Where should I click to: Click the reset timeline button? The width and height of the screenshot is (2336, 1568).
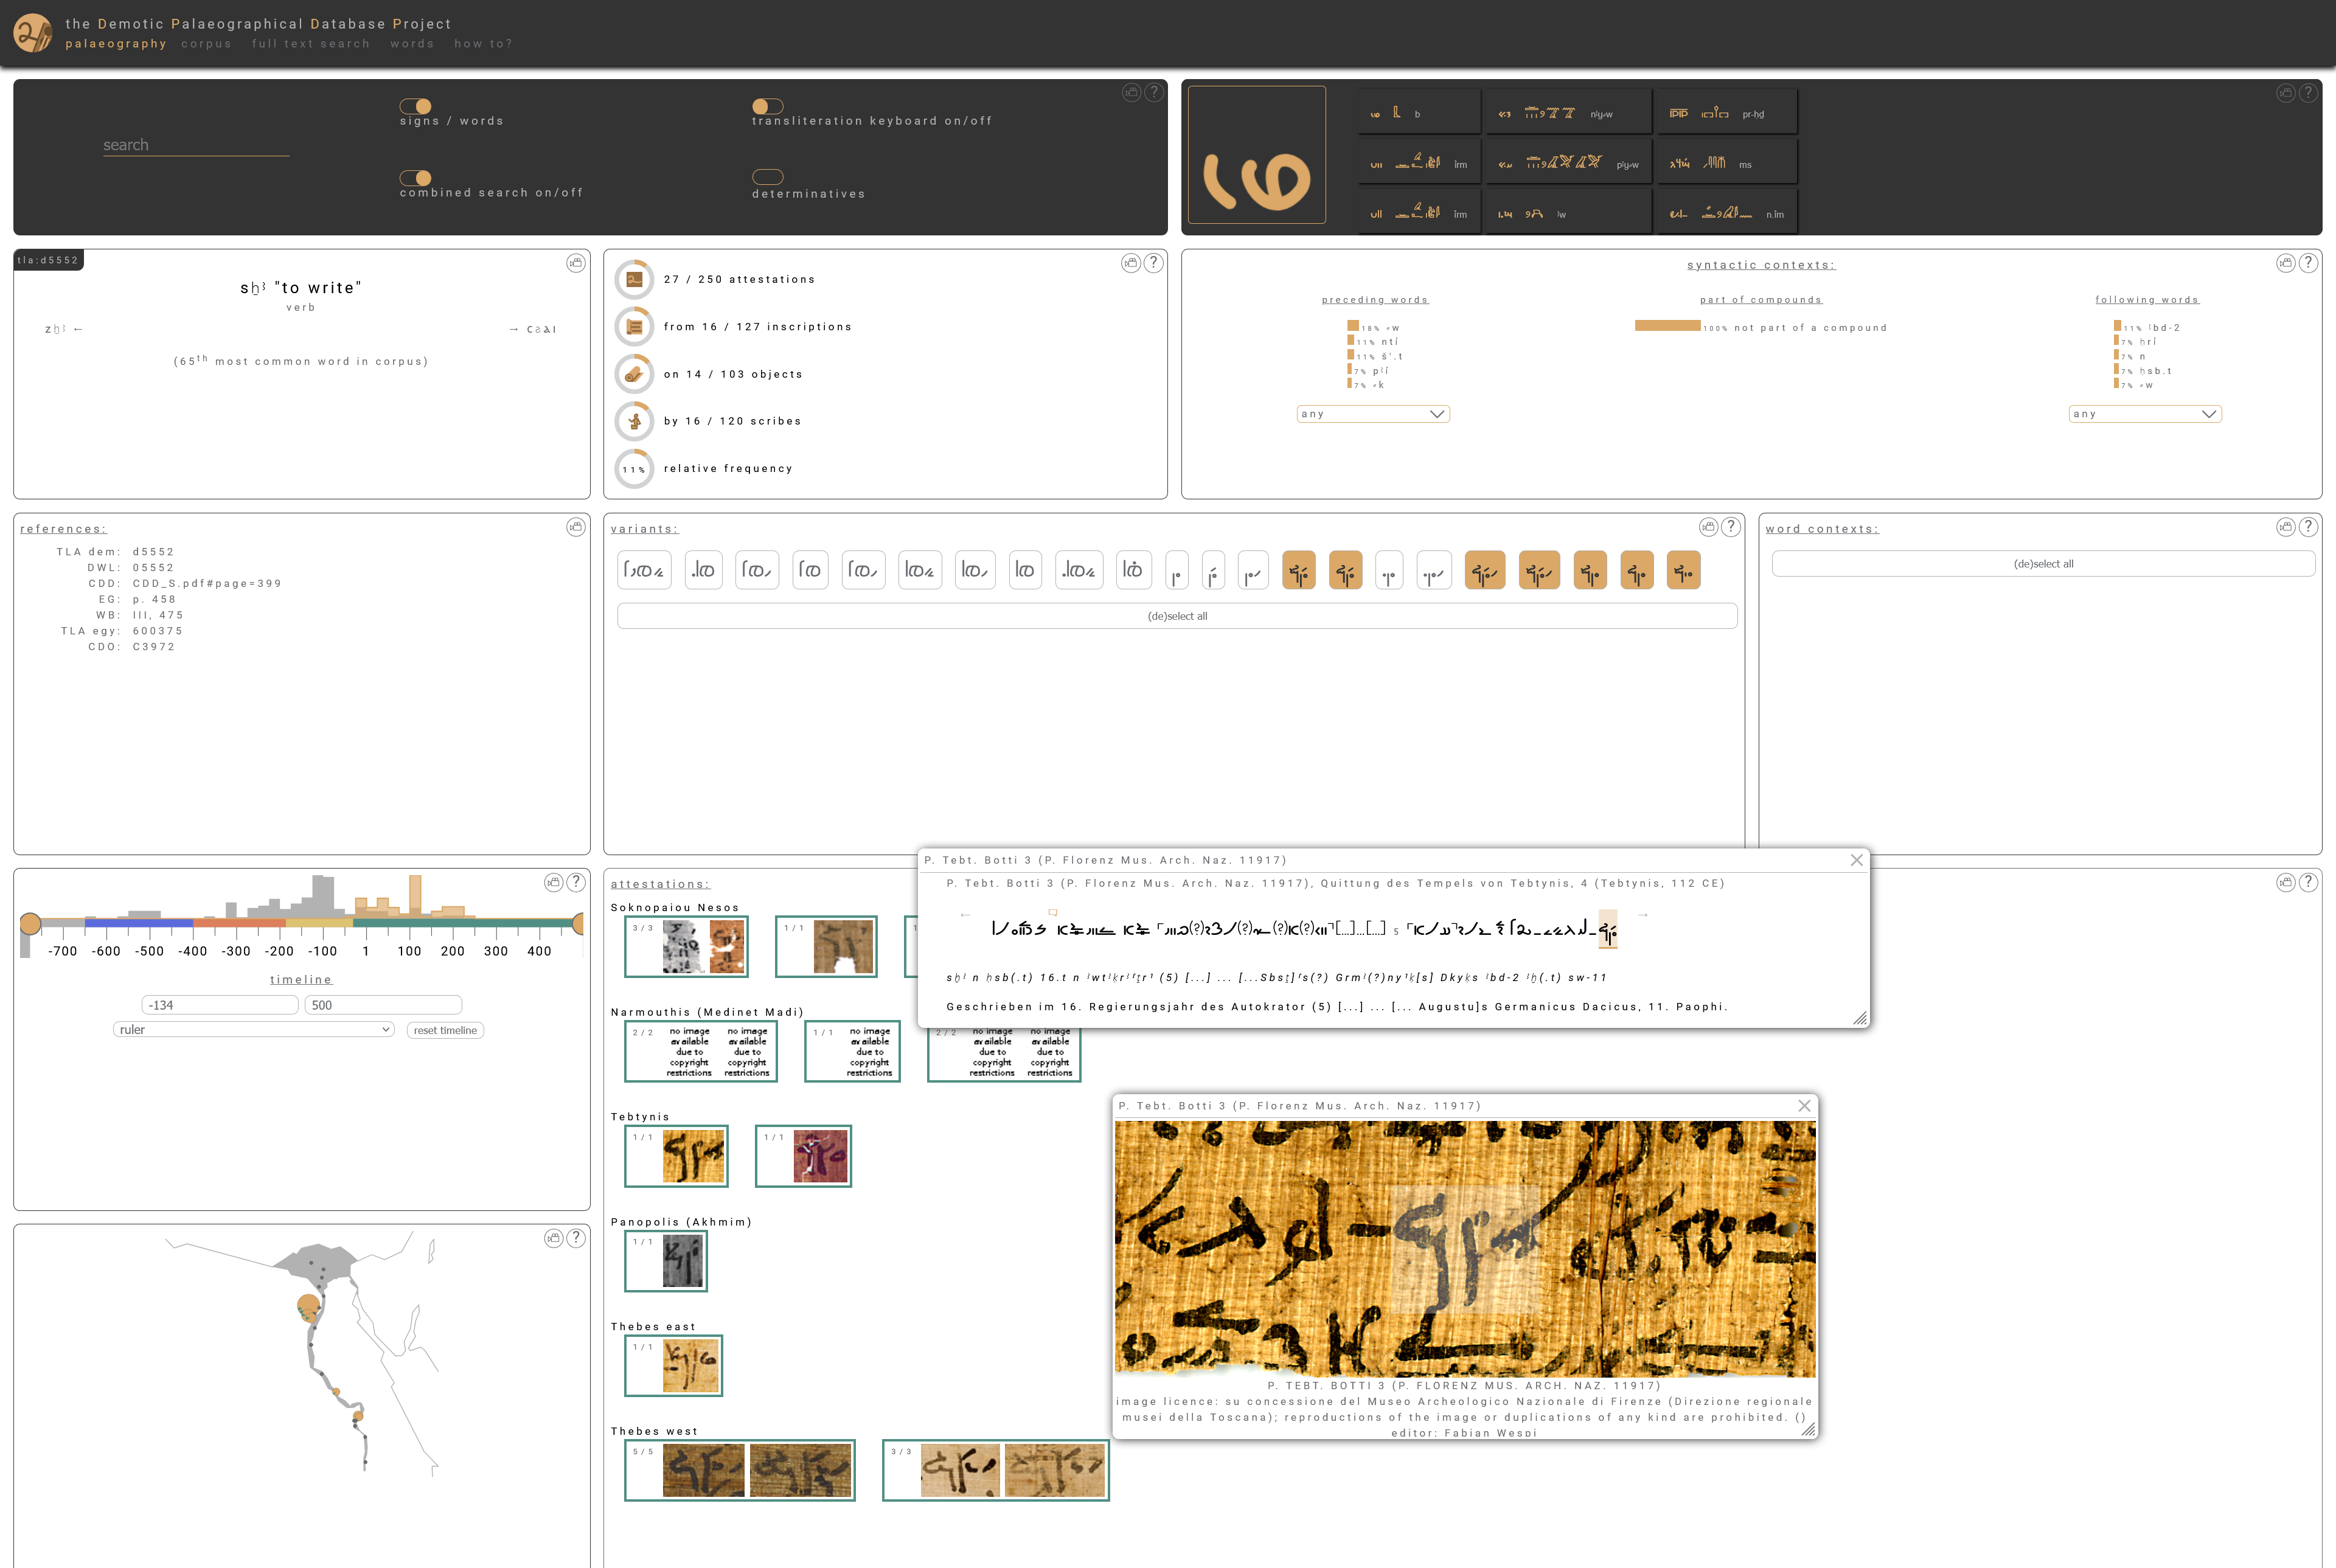[444, 1029]
